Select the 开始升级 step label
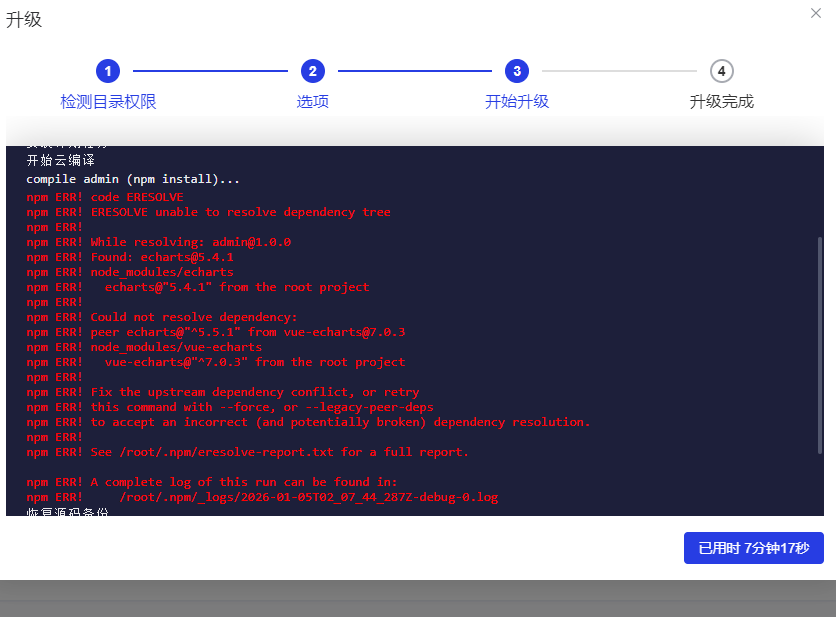Screen dimensions: 836x617 pos(517,101)
